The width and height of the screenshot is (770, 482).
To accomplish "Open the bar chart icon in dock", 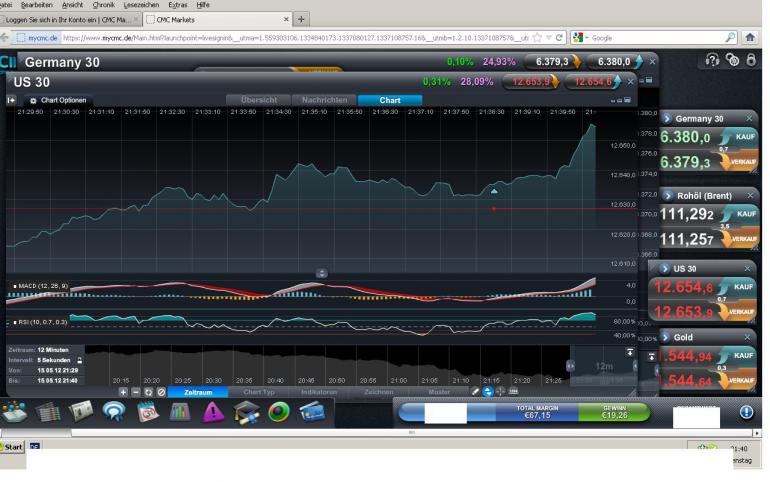I will (x=180, y=411).
